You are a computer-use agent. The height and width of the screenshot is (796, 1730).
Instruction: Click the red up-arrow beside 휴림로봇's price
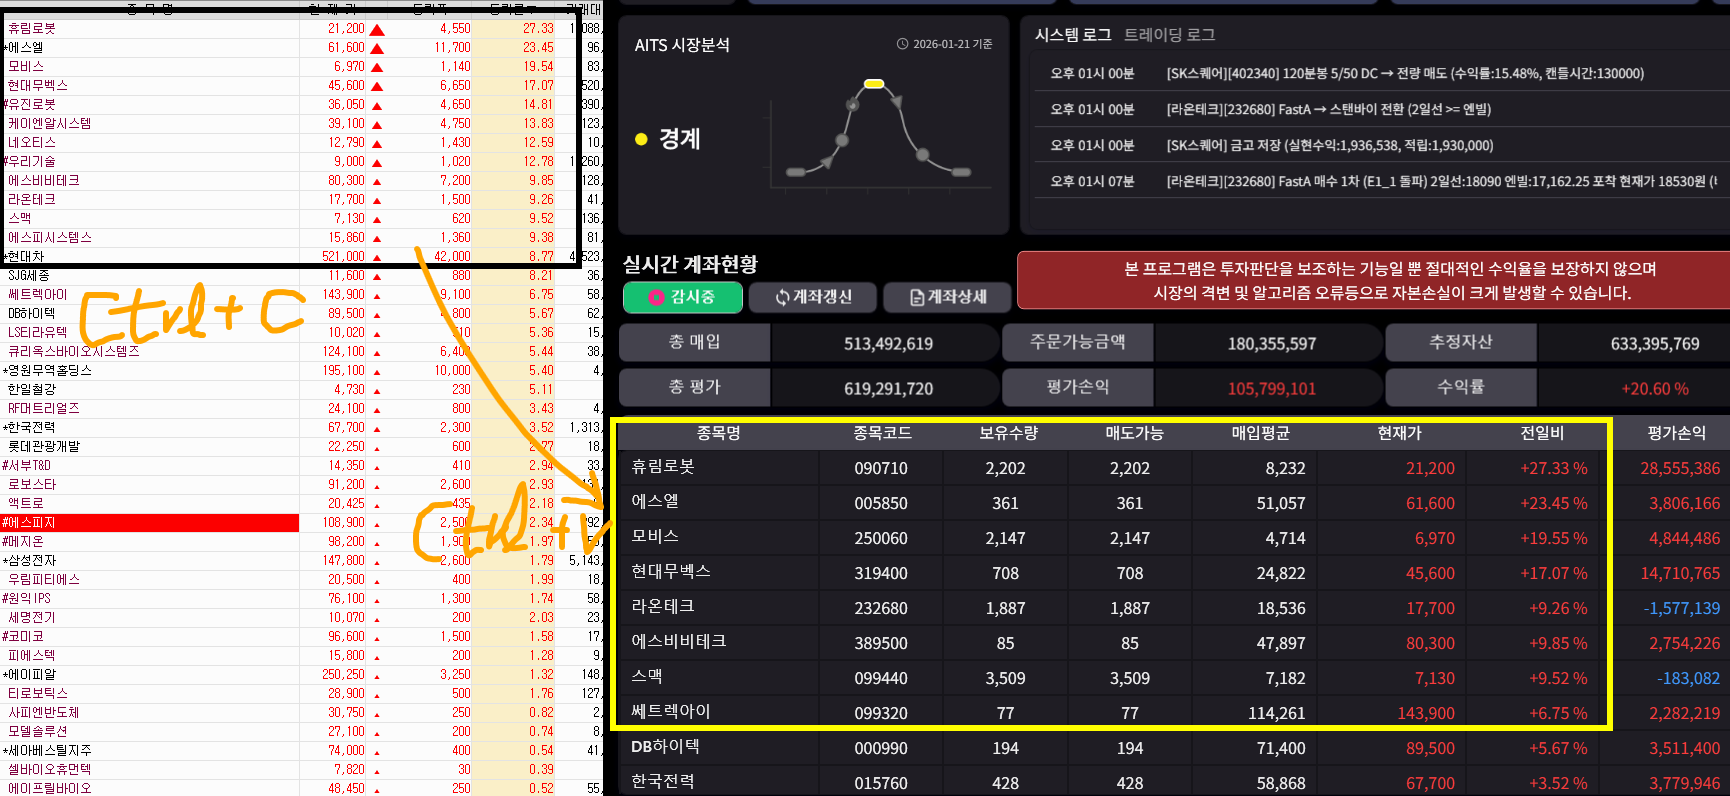(x=377, y=29)
